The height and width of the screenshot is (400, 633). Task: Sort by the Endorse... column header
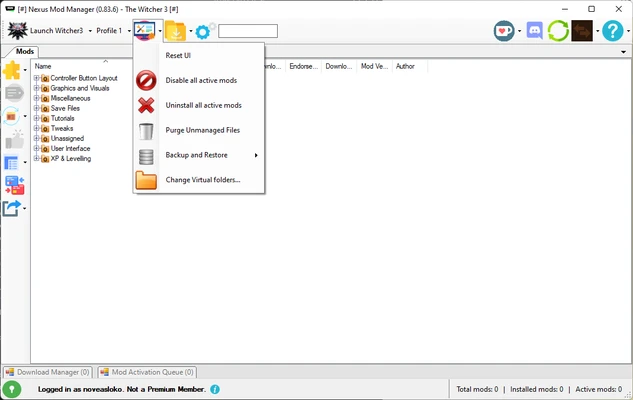coord(304,66)
